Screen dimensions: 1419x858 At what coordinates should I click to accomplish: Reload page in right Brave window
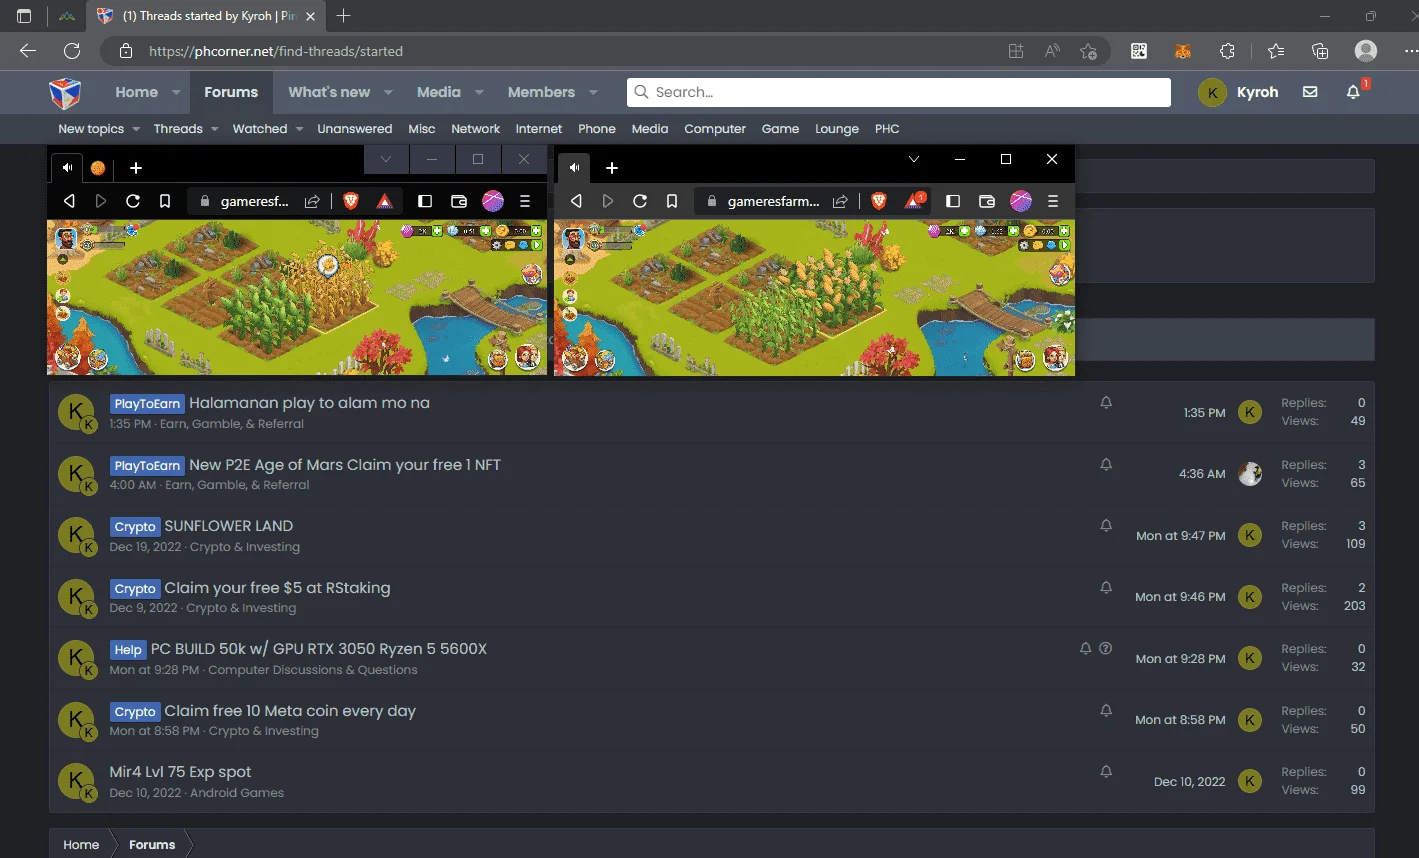pyautogui.click(x=640, y=201)
